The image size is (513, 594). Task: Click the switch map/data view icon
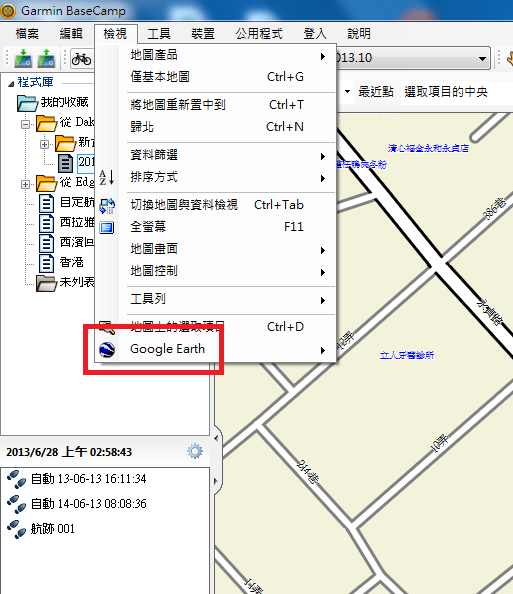(107, 205)
